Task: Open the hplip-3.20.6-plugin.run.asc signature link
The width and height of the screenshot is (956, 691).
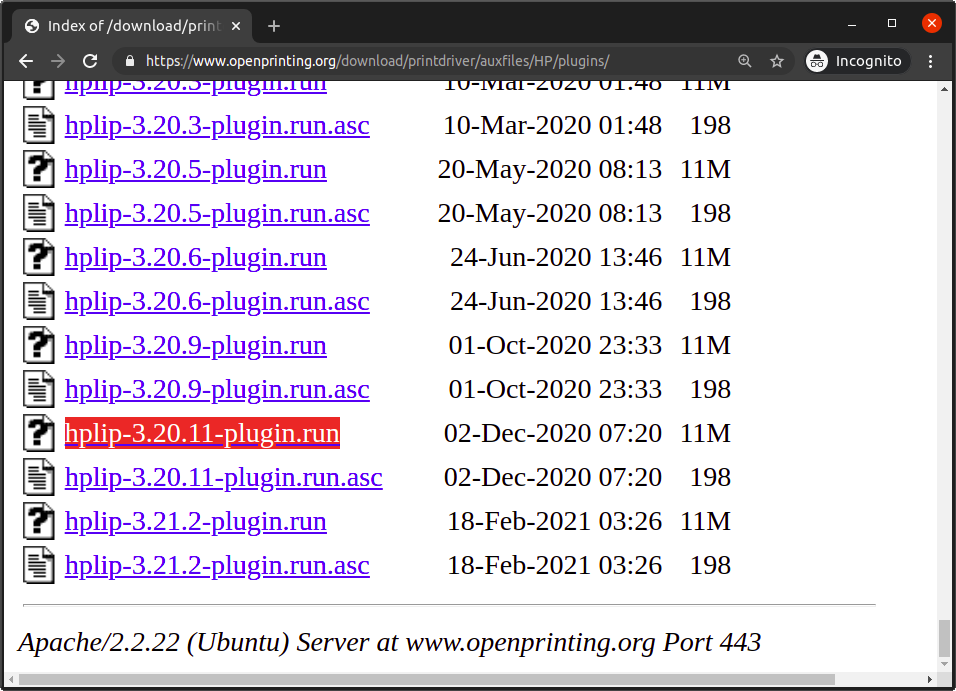Action: pyautogui.click(x=217, y=301)
